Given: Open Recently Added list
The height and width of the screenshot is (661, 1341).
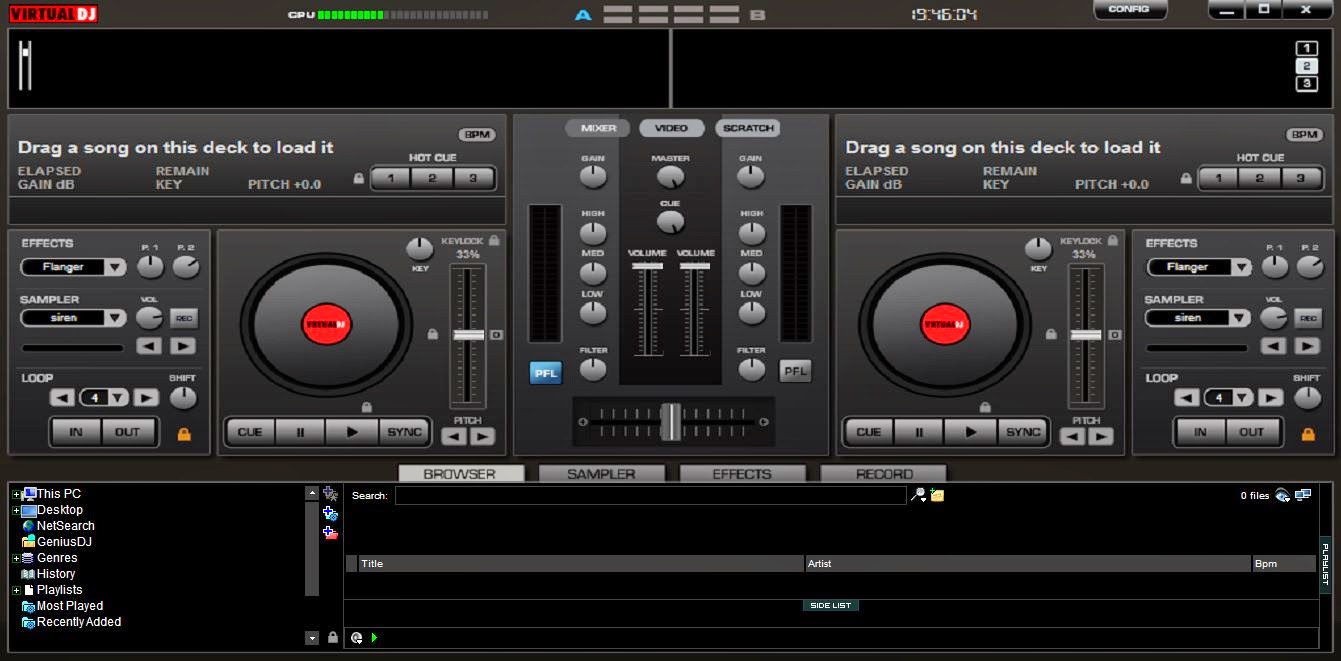Looking at the screenshot, I should [x=71, y=622].
